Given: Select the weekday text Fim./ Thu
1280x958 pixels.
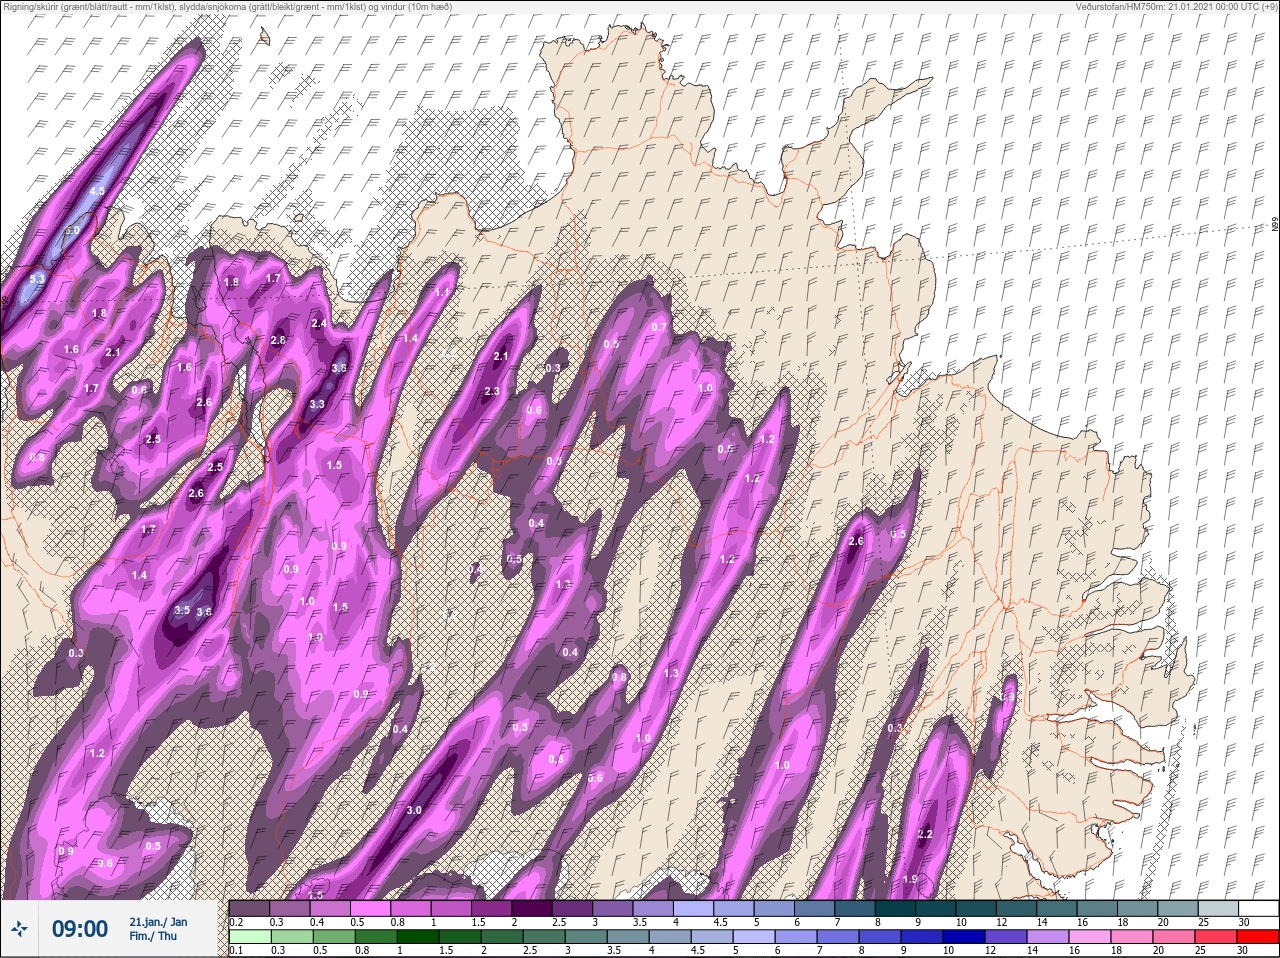Looking at the screenshot, I should pos(153,936).
